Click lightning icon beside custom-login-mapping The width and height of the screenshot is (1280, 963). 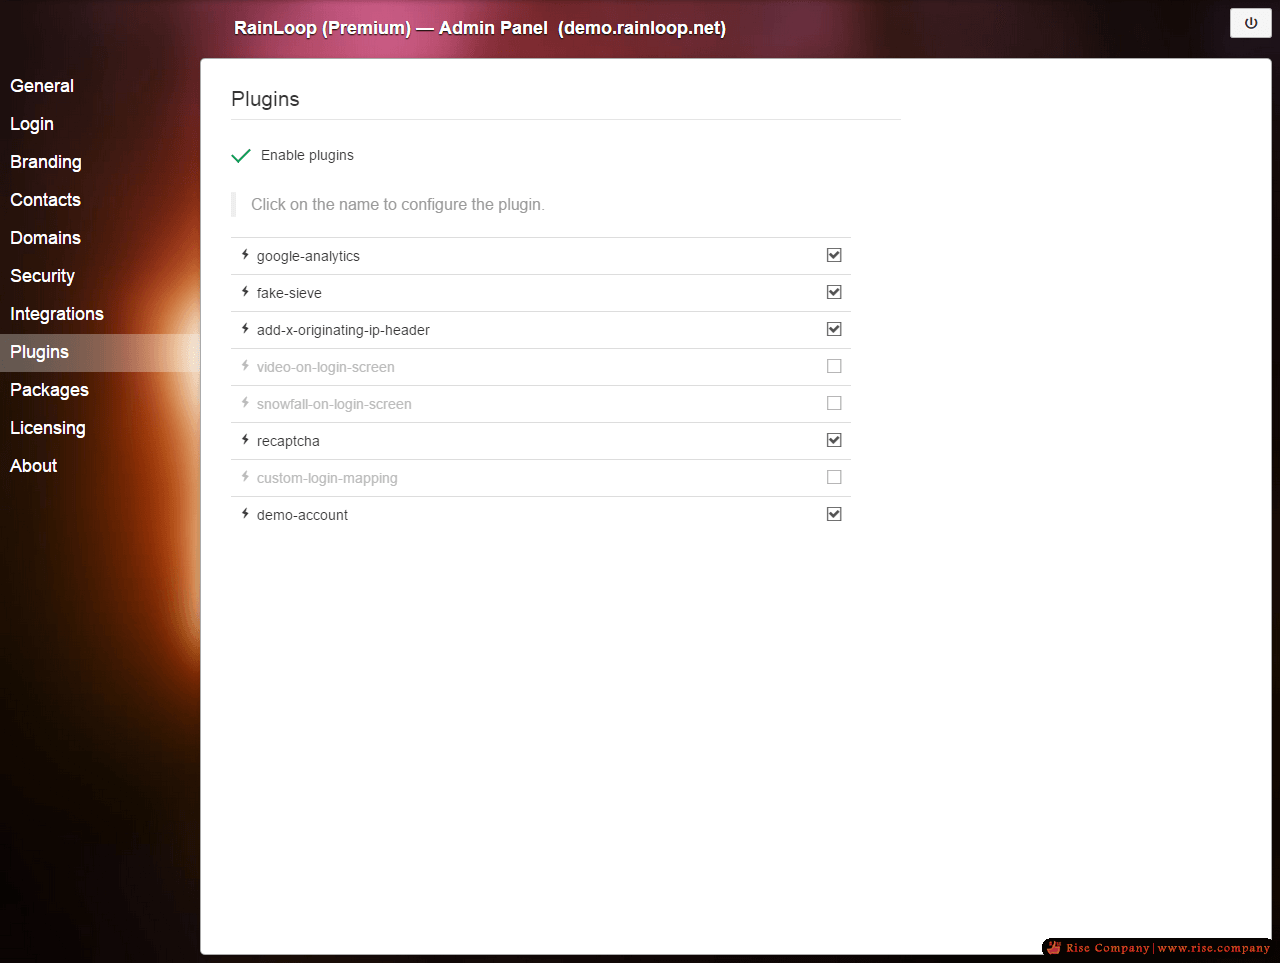tap(245, 477)
